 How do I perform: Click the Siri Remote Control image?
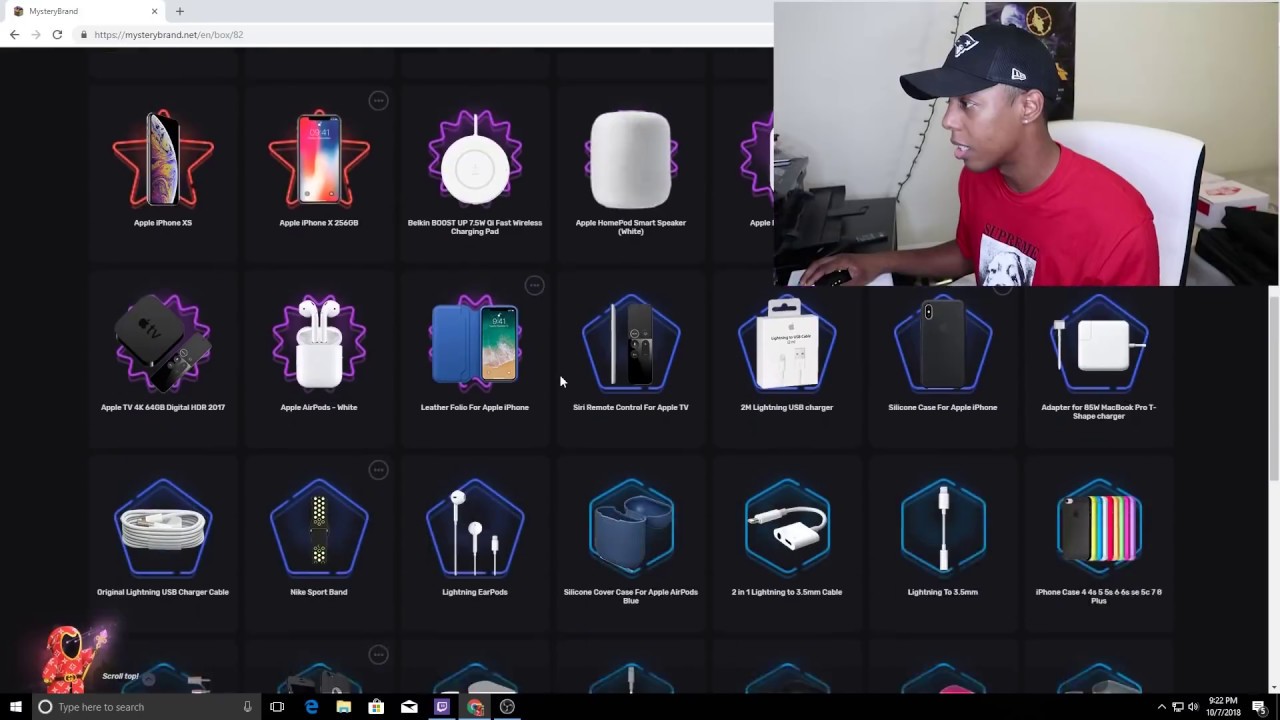tap(631, 342)
